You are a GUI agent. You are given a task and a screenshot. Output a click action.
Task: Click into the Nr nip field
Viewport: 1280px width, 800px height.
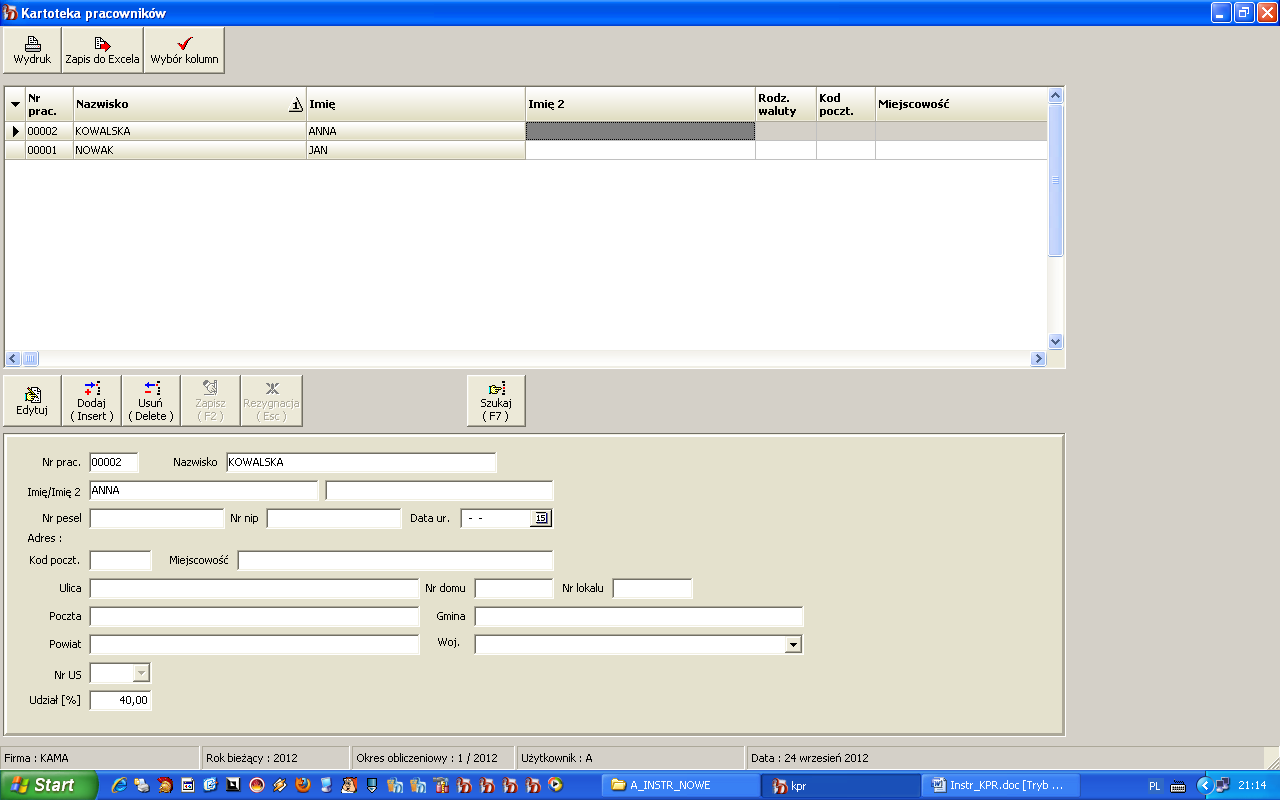tap(334, 518)
